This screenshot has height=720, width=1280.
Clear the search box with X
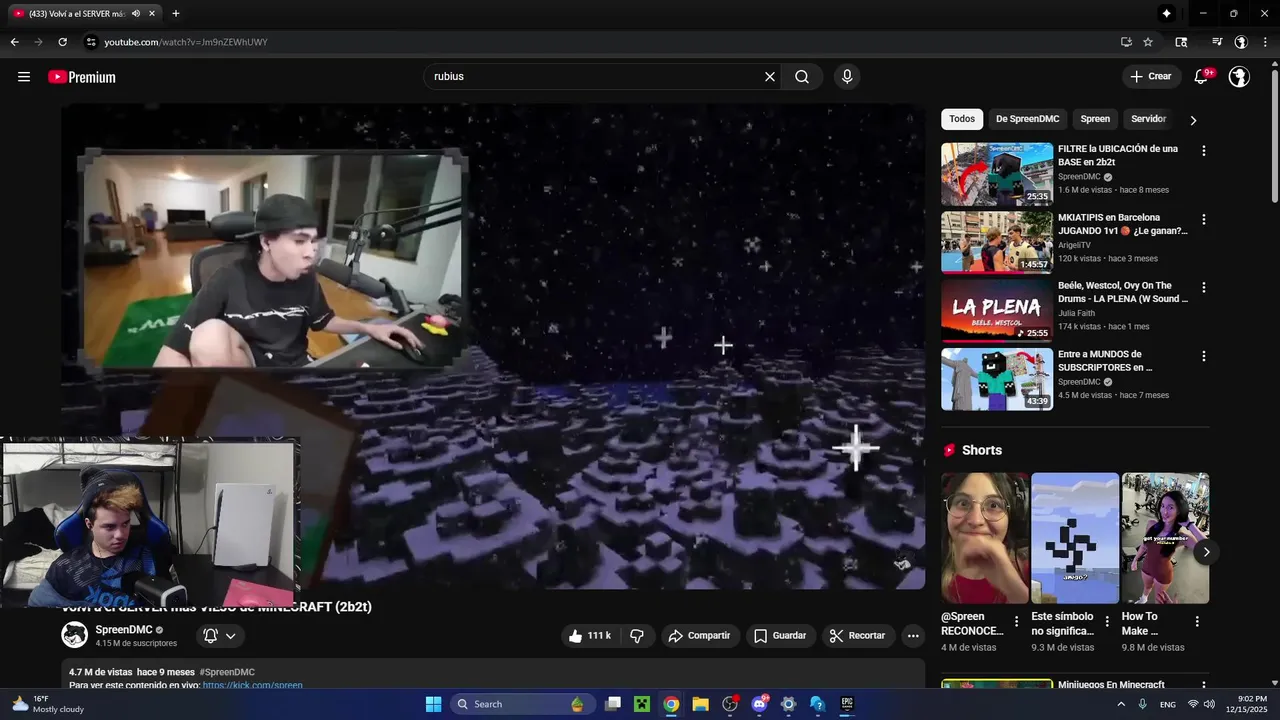[x=770, y=77]
